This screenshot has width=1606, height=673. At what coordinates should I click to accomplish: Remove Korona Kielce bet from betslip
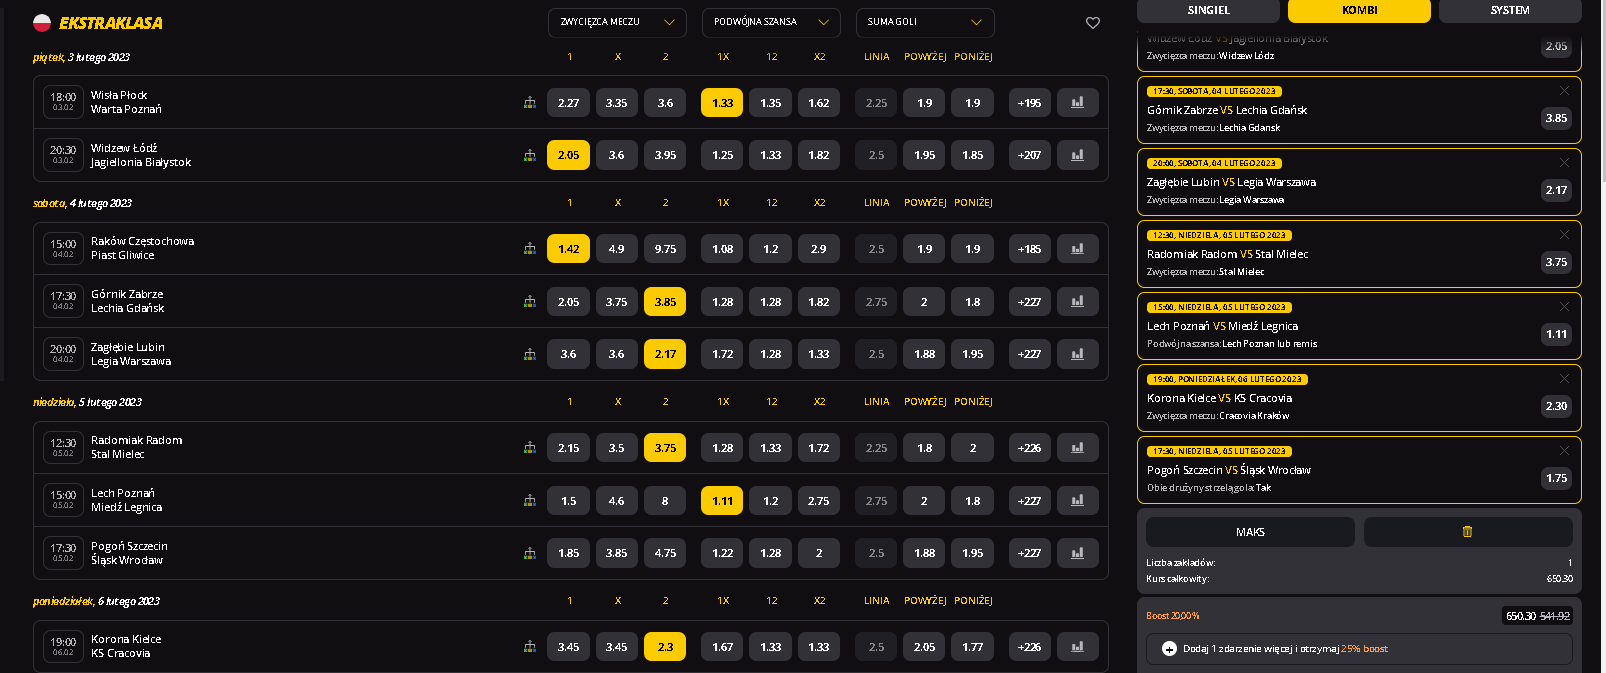coord(1564,378)
